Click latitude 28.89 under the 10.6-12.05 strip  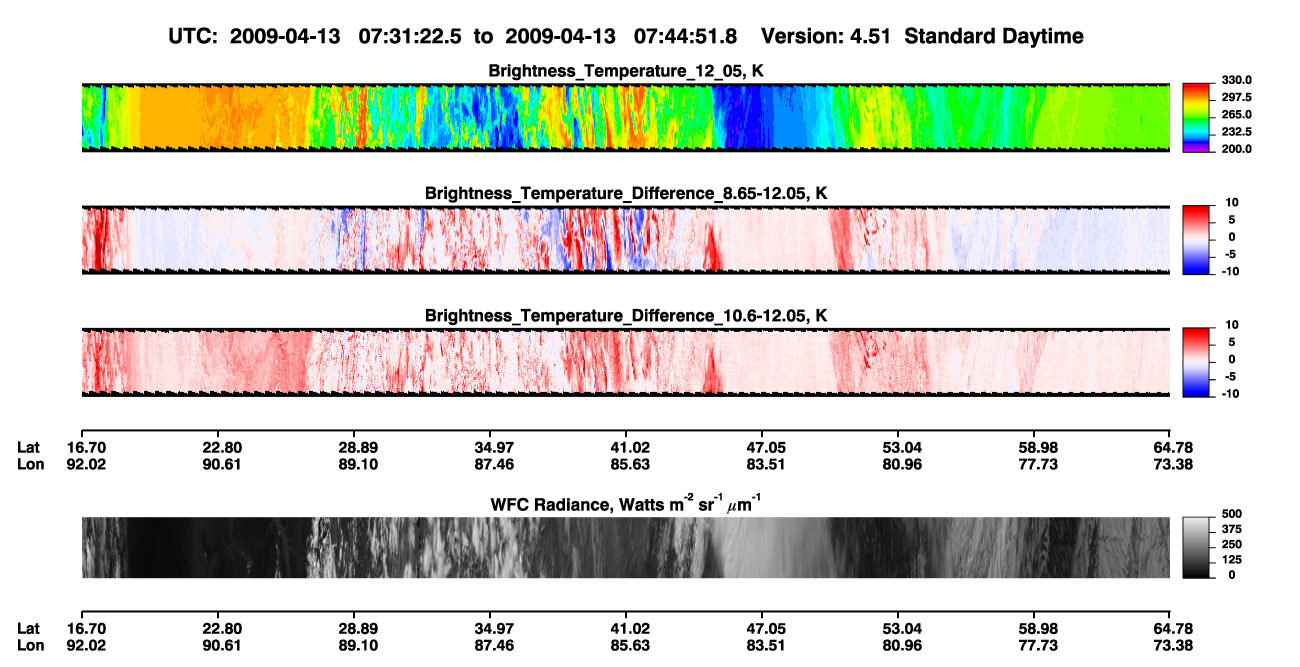coord(353,447)
